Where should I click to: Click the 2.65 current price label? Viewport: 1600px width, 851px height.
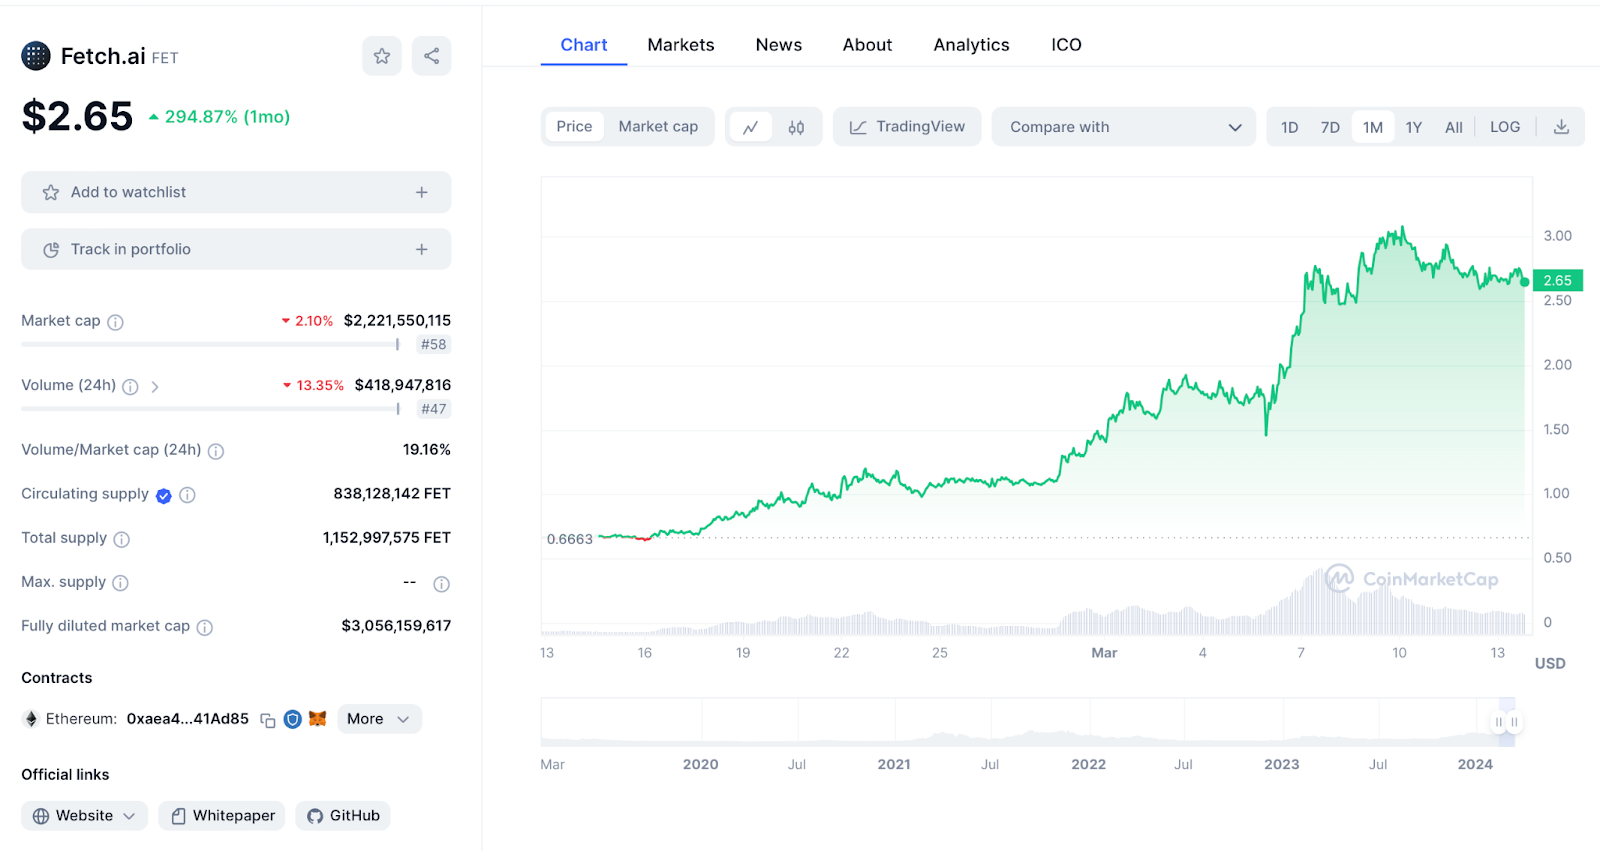(x=1558, y=281)
